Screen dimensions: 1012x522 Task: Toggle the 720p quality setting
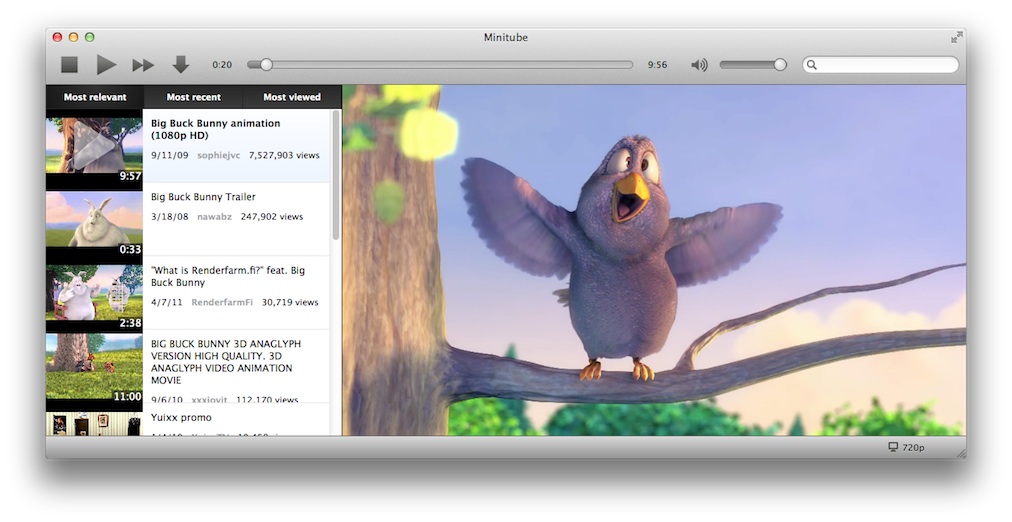click(x=913, y=447)
